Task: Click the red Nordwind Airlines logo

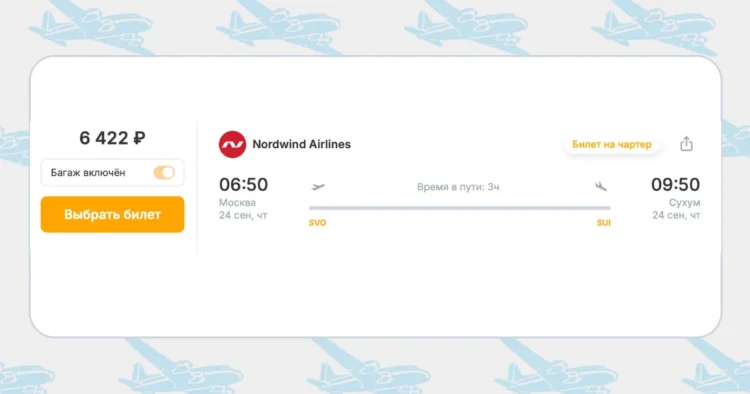Action: [232, 144]
